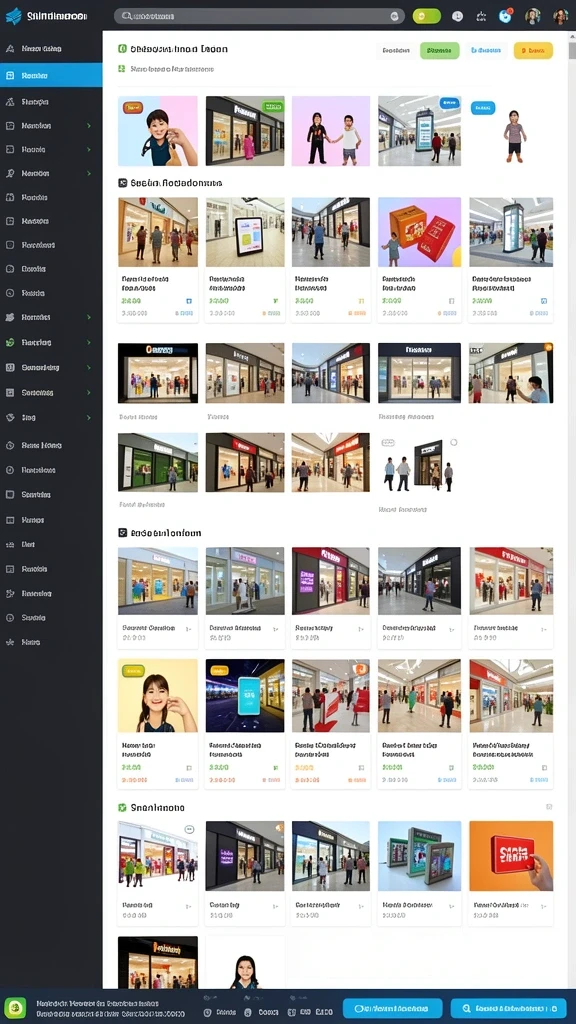Click the green checkmark icon of the last section header
The height and width of the screenshot is (1024, 576).
point(122,807)
